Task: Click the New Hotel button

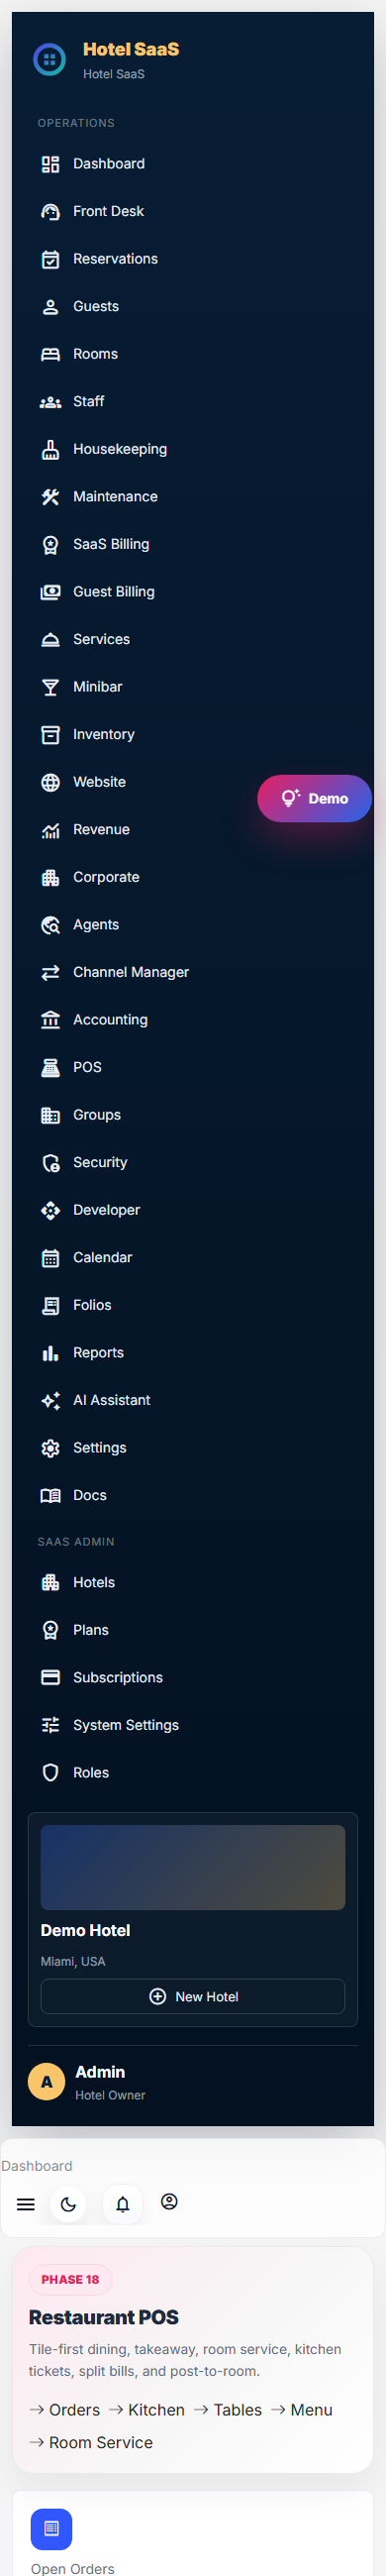Action: coord(193,1996)
